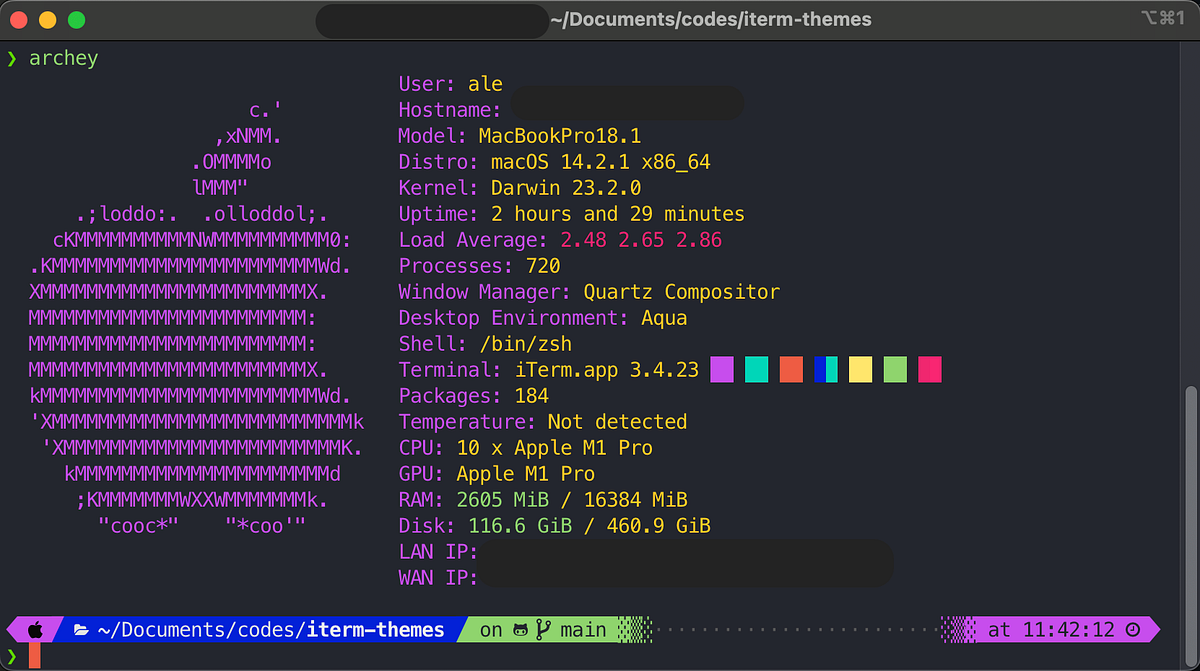
Task: Click the split blue-teal color swatch
Action: [825, 369]
